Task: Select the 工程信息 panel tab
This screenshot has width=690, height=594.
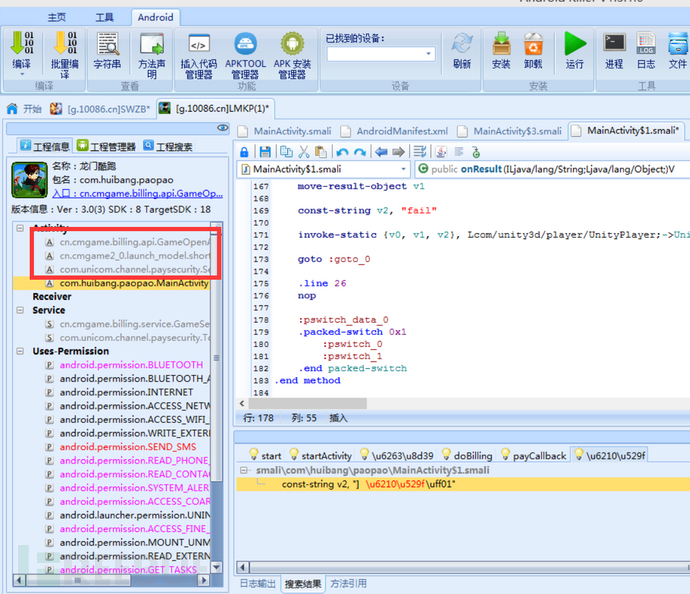Action: pos(44,146)
